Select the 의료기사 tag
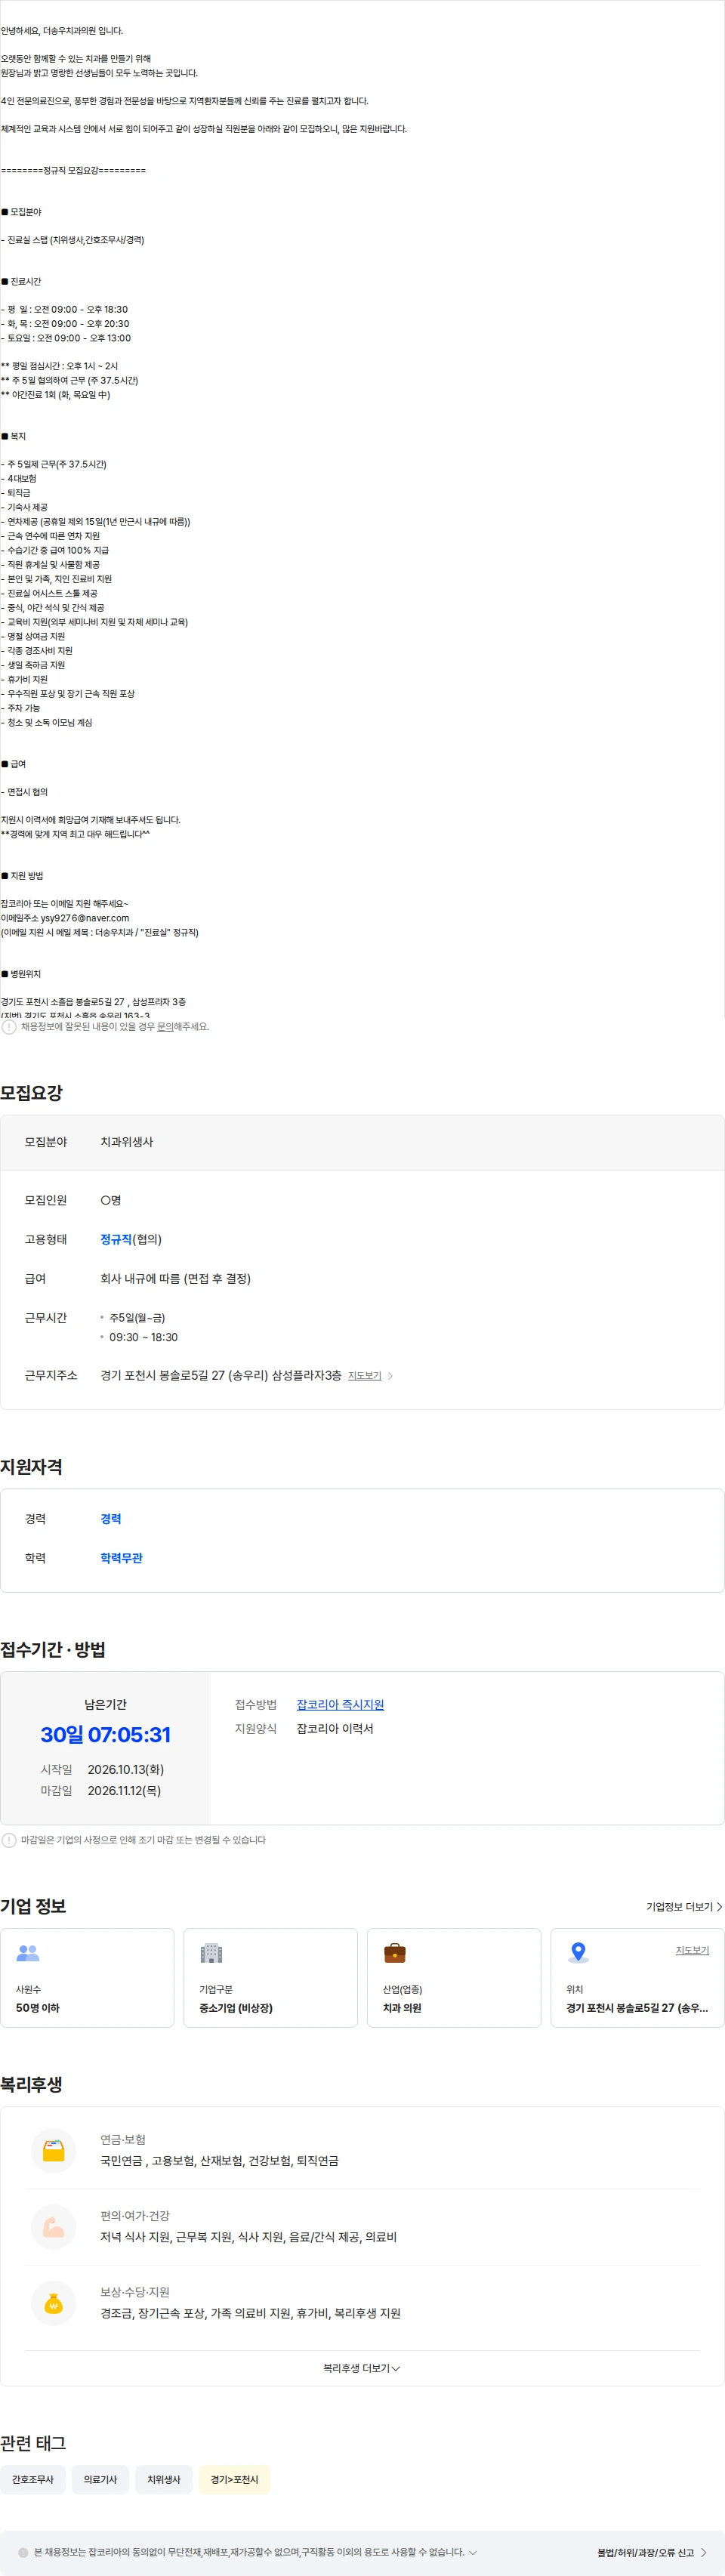725x2576 pixels. pyautogui.click(x=100, y=2479)
